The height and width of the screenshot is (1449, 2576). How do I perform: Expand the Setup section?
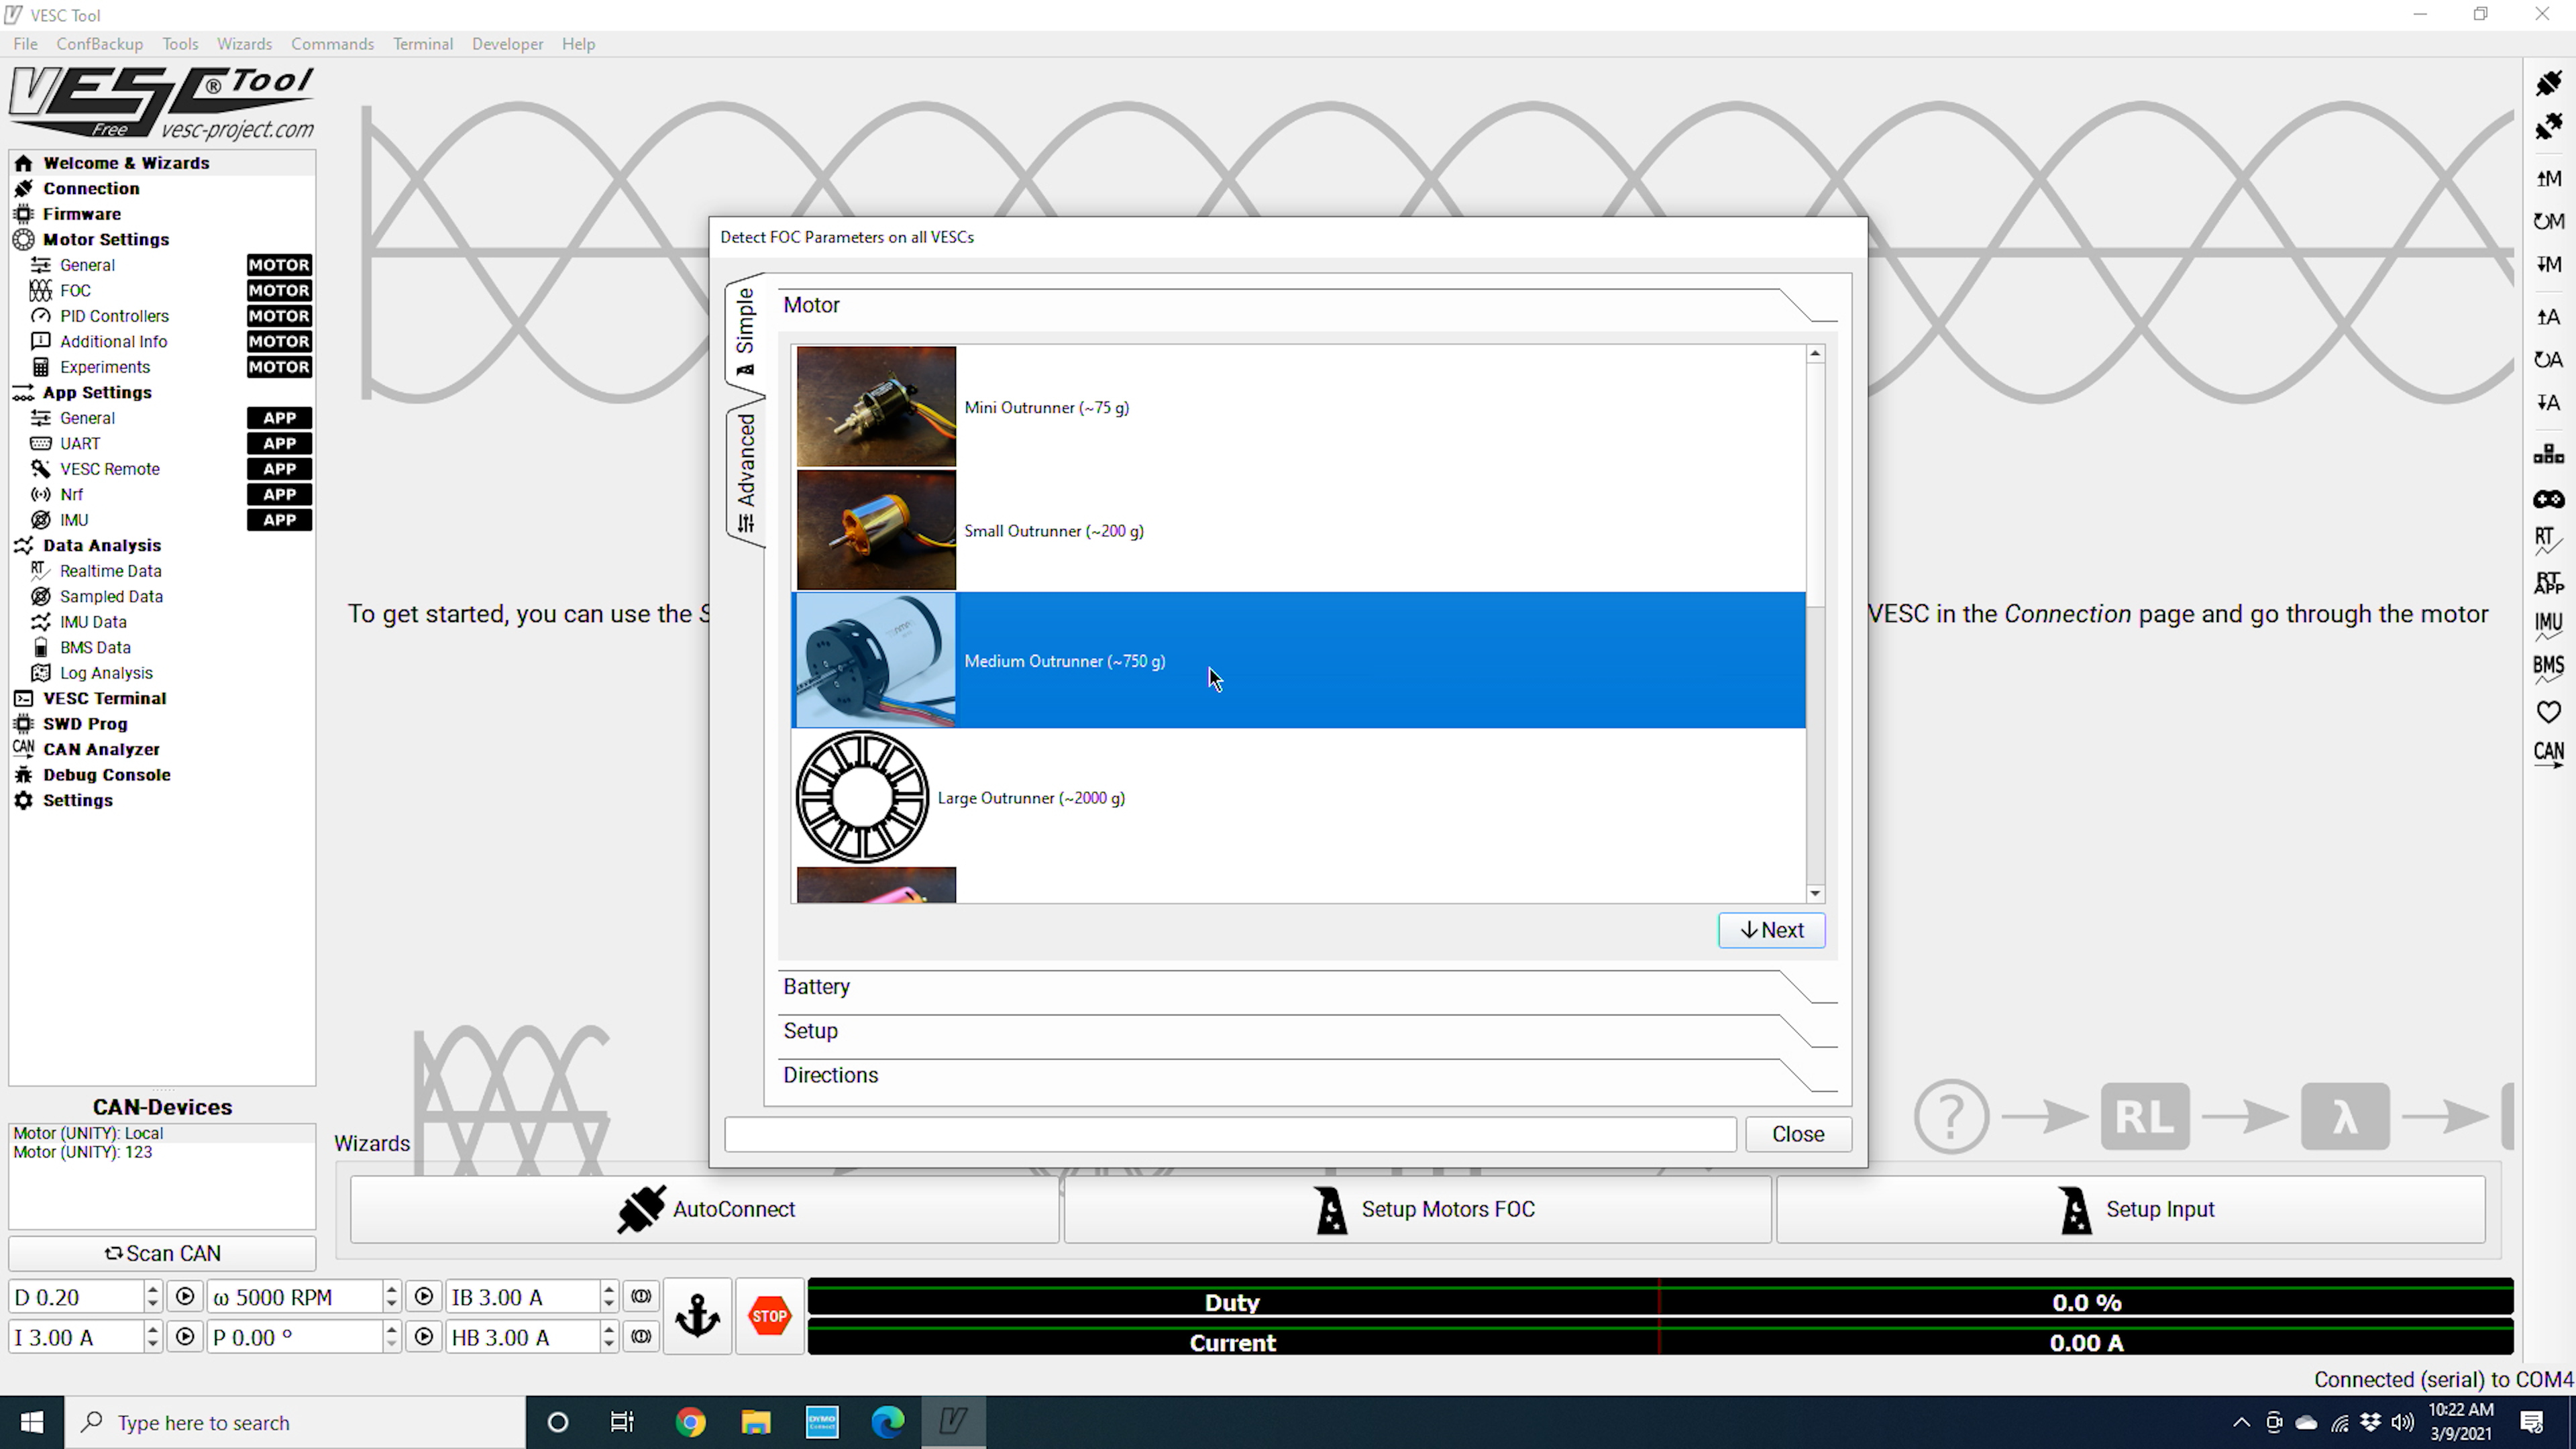pyautogui.click(x=1307, y=1031)
